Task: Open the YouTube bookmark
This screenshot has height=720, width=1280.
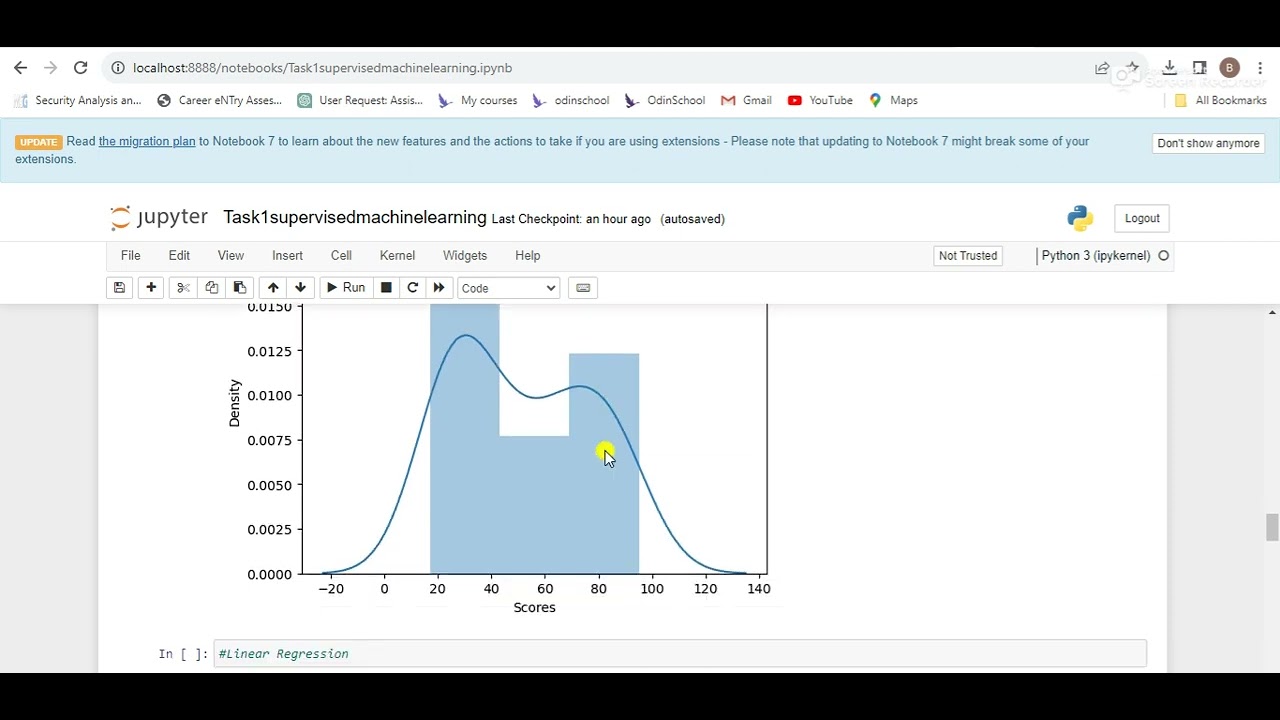Action: tap(820, 100)
